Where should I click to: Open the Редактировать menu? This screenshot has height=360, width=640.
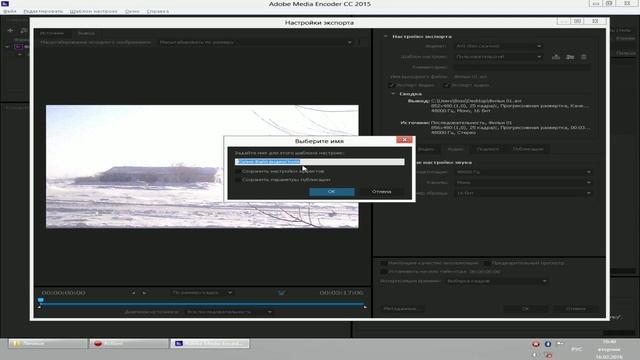click(x=43, y=11)
